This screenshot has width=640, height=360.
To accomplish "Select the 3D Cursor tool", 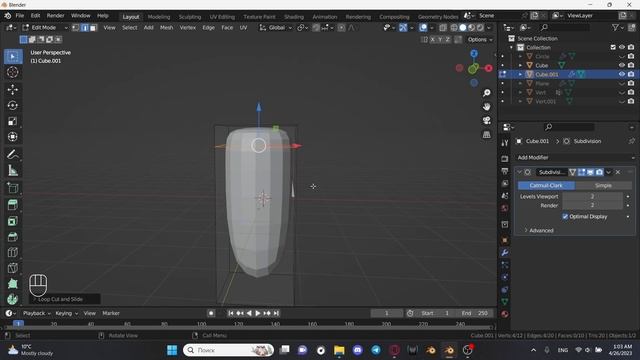I will point(13,72).
